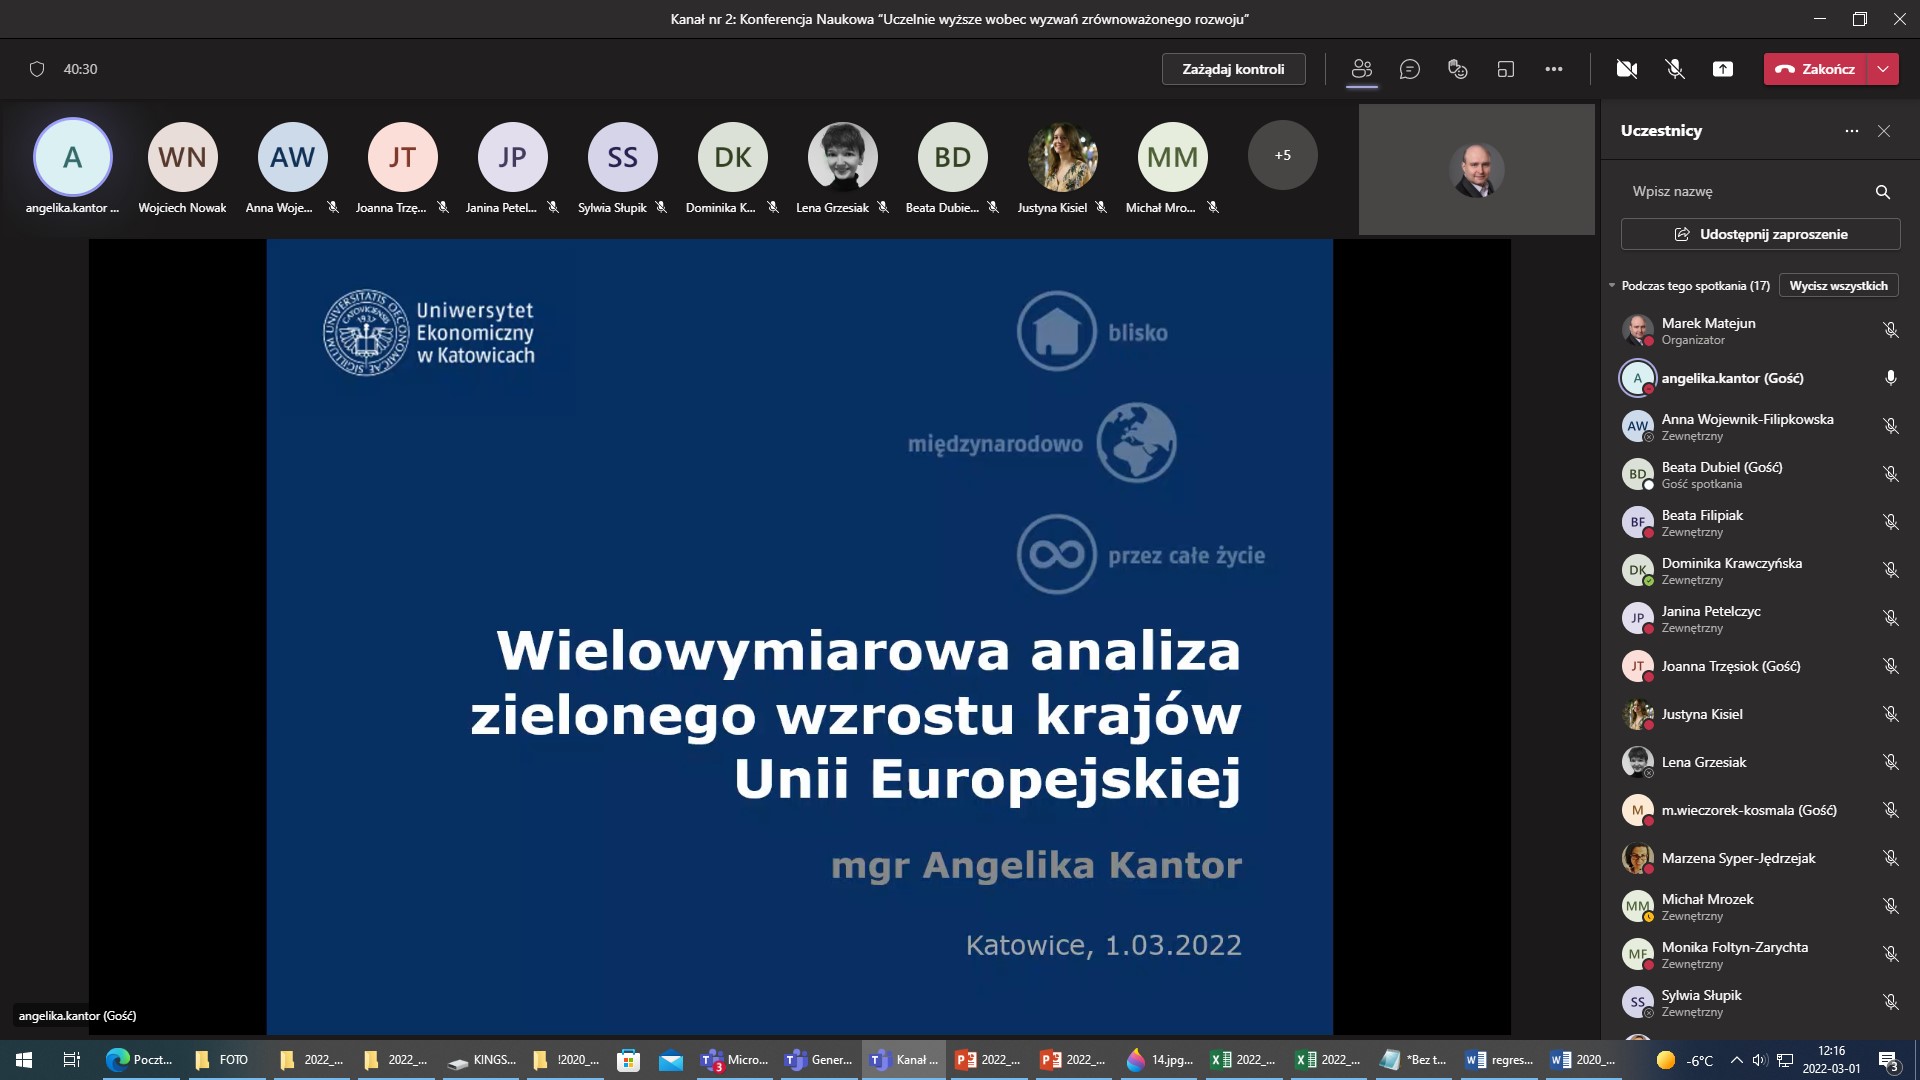Click Udostępnij zaproszenie button
The width and height of the screenshot is (1920, 1080).
coord(1759,233)
